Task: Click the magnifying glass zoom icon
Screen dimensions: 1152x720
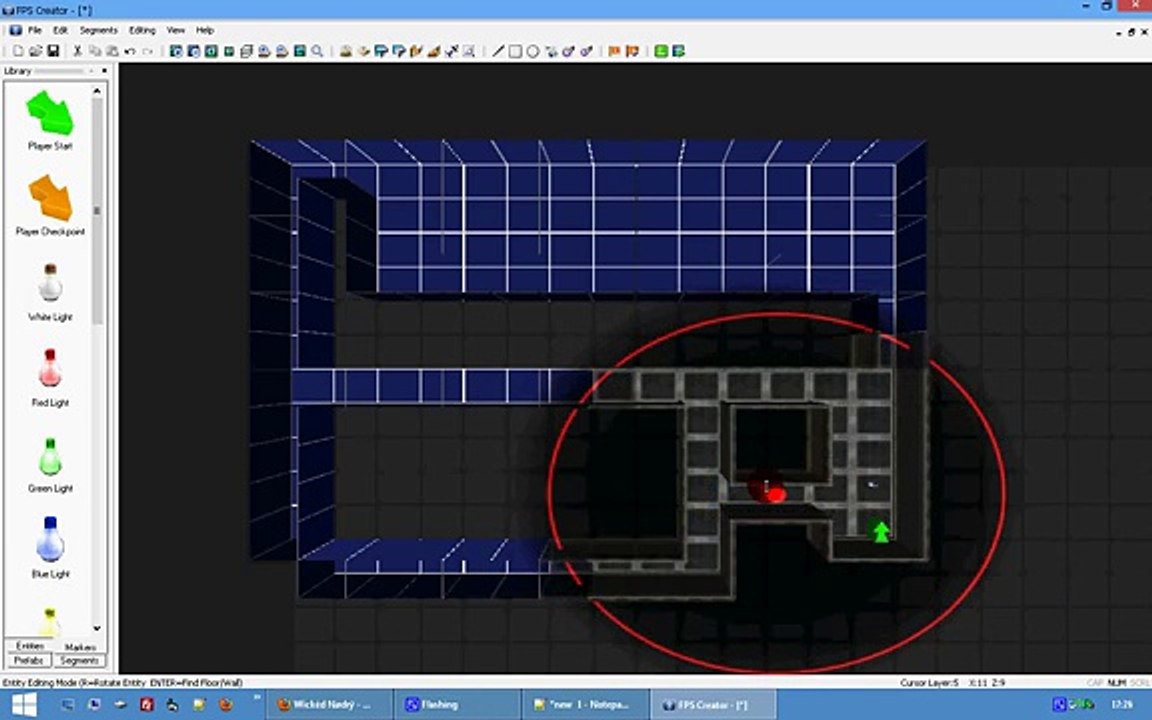Action: click(317, 51)
